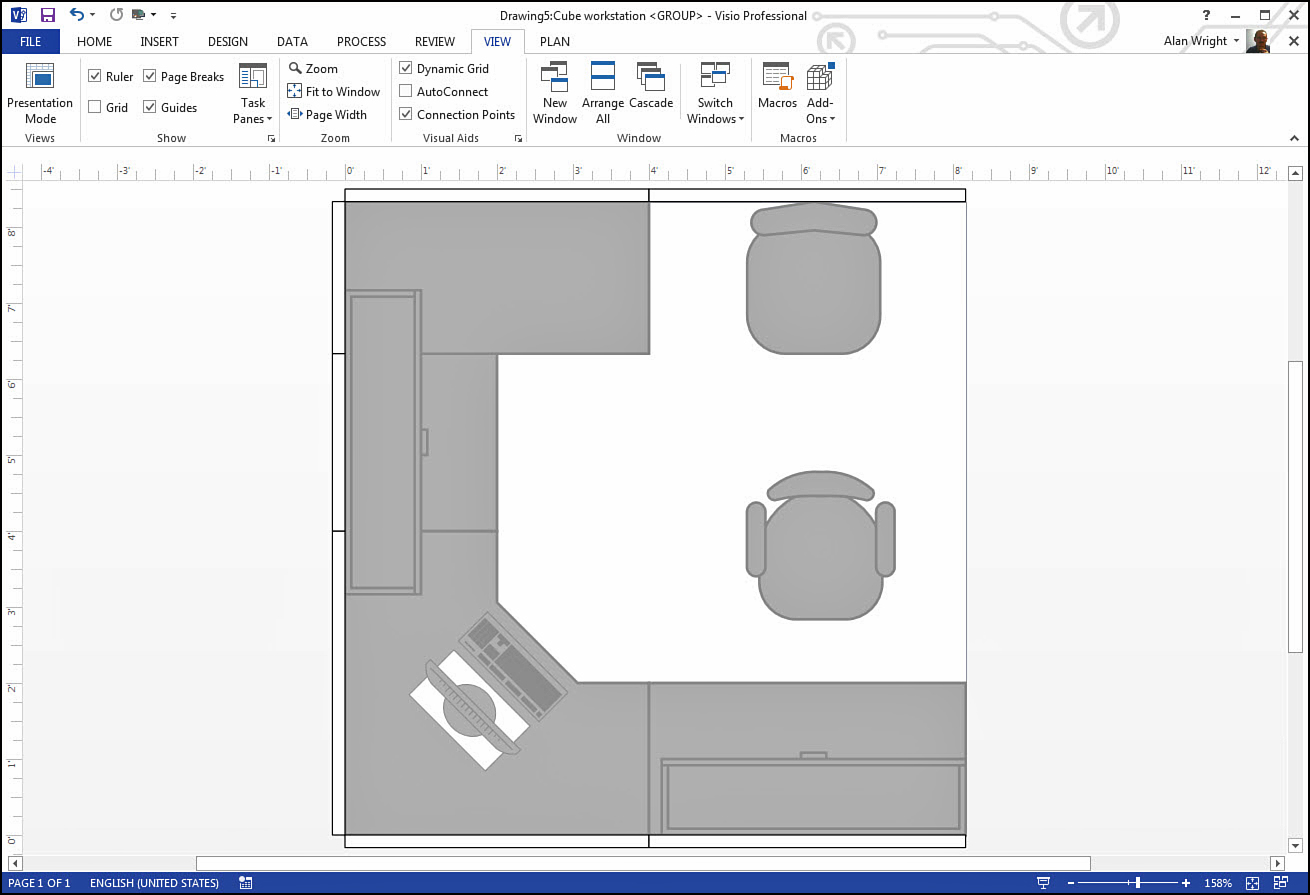This screenshot has height=895, width=1310.
Task: Select the PROCESS tab
Action: point(361,41)
